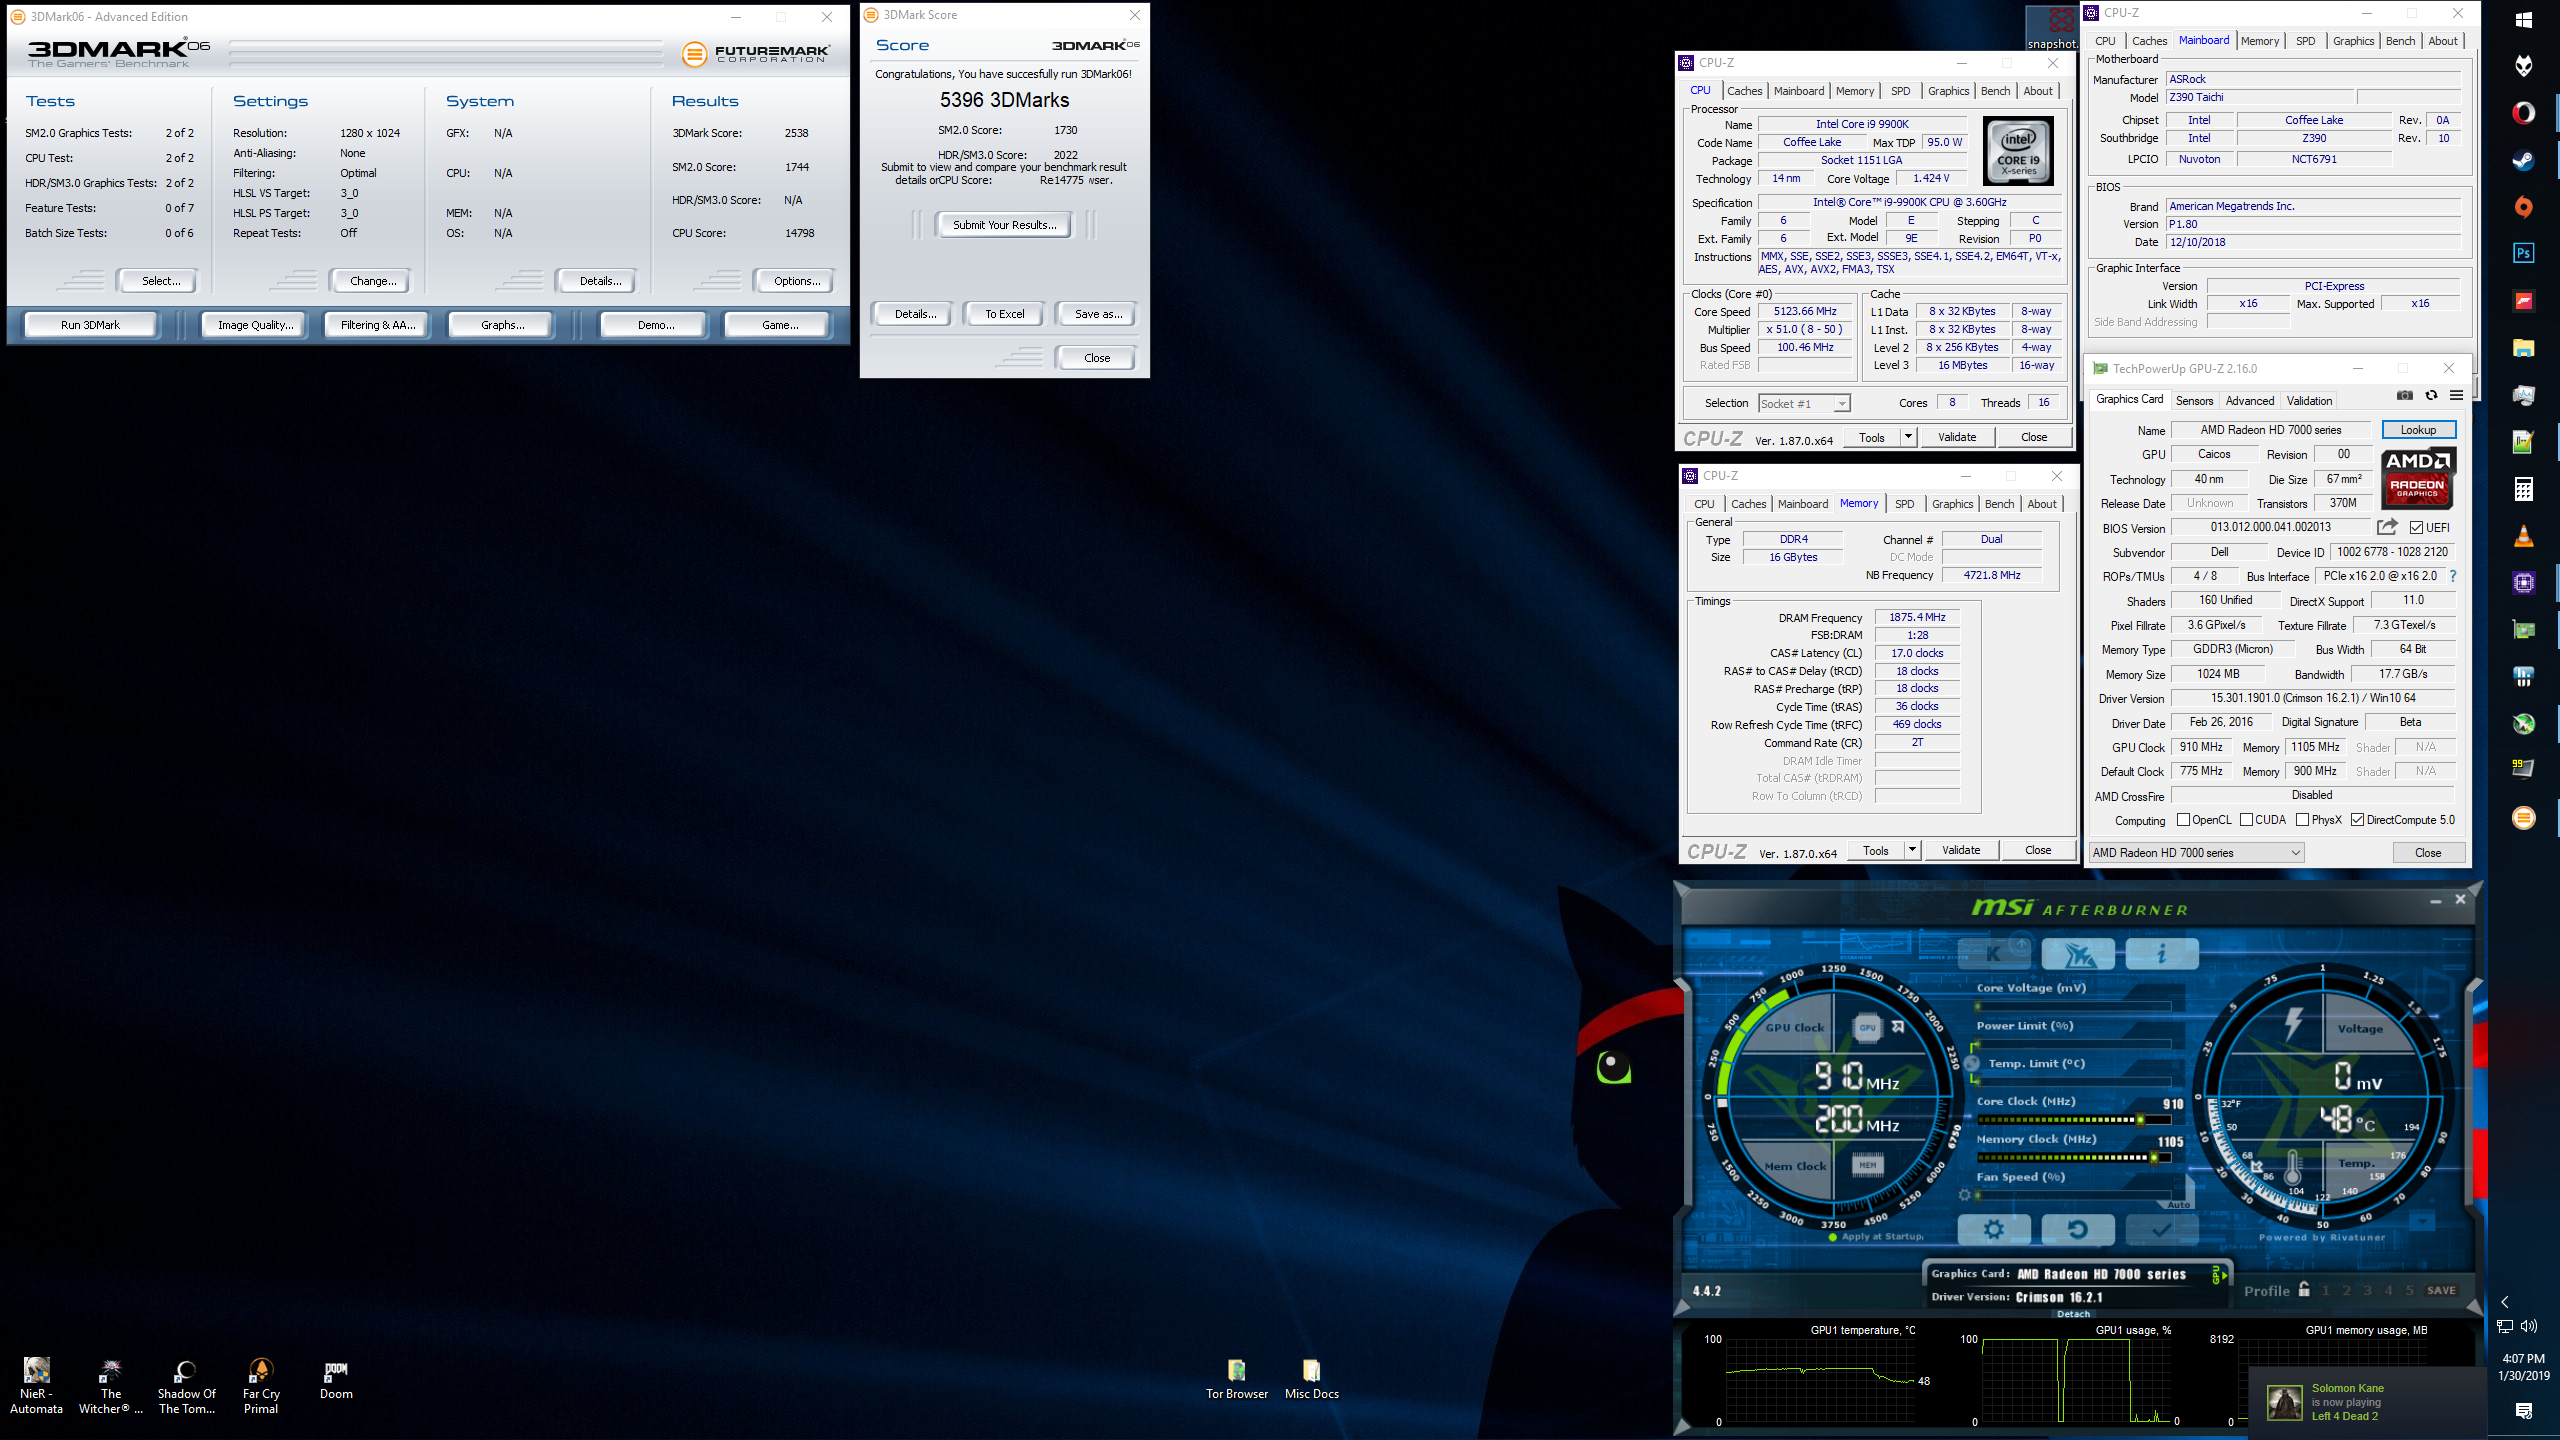Image resolution: width=2560 pixels, height=1440 pixels.
Task: Click Detach in Afterburner monitor
Action: (2073, 1314)
